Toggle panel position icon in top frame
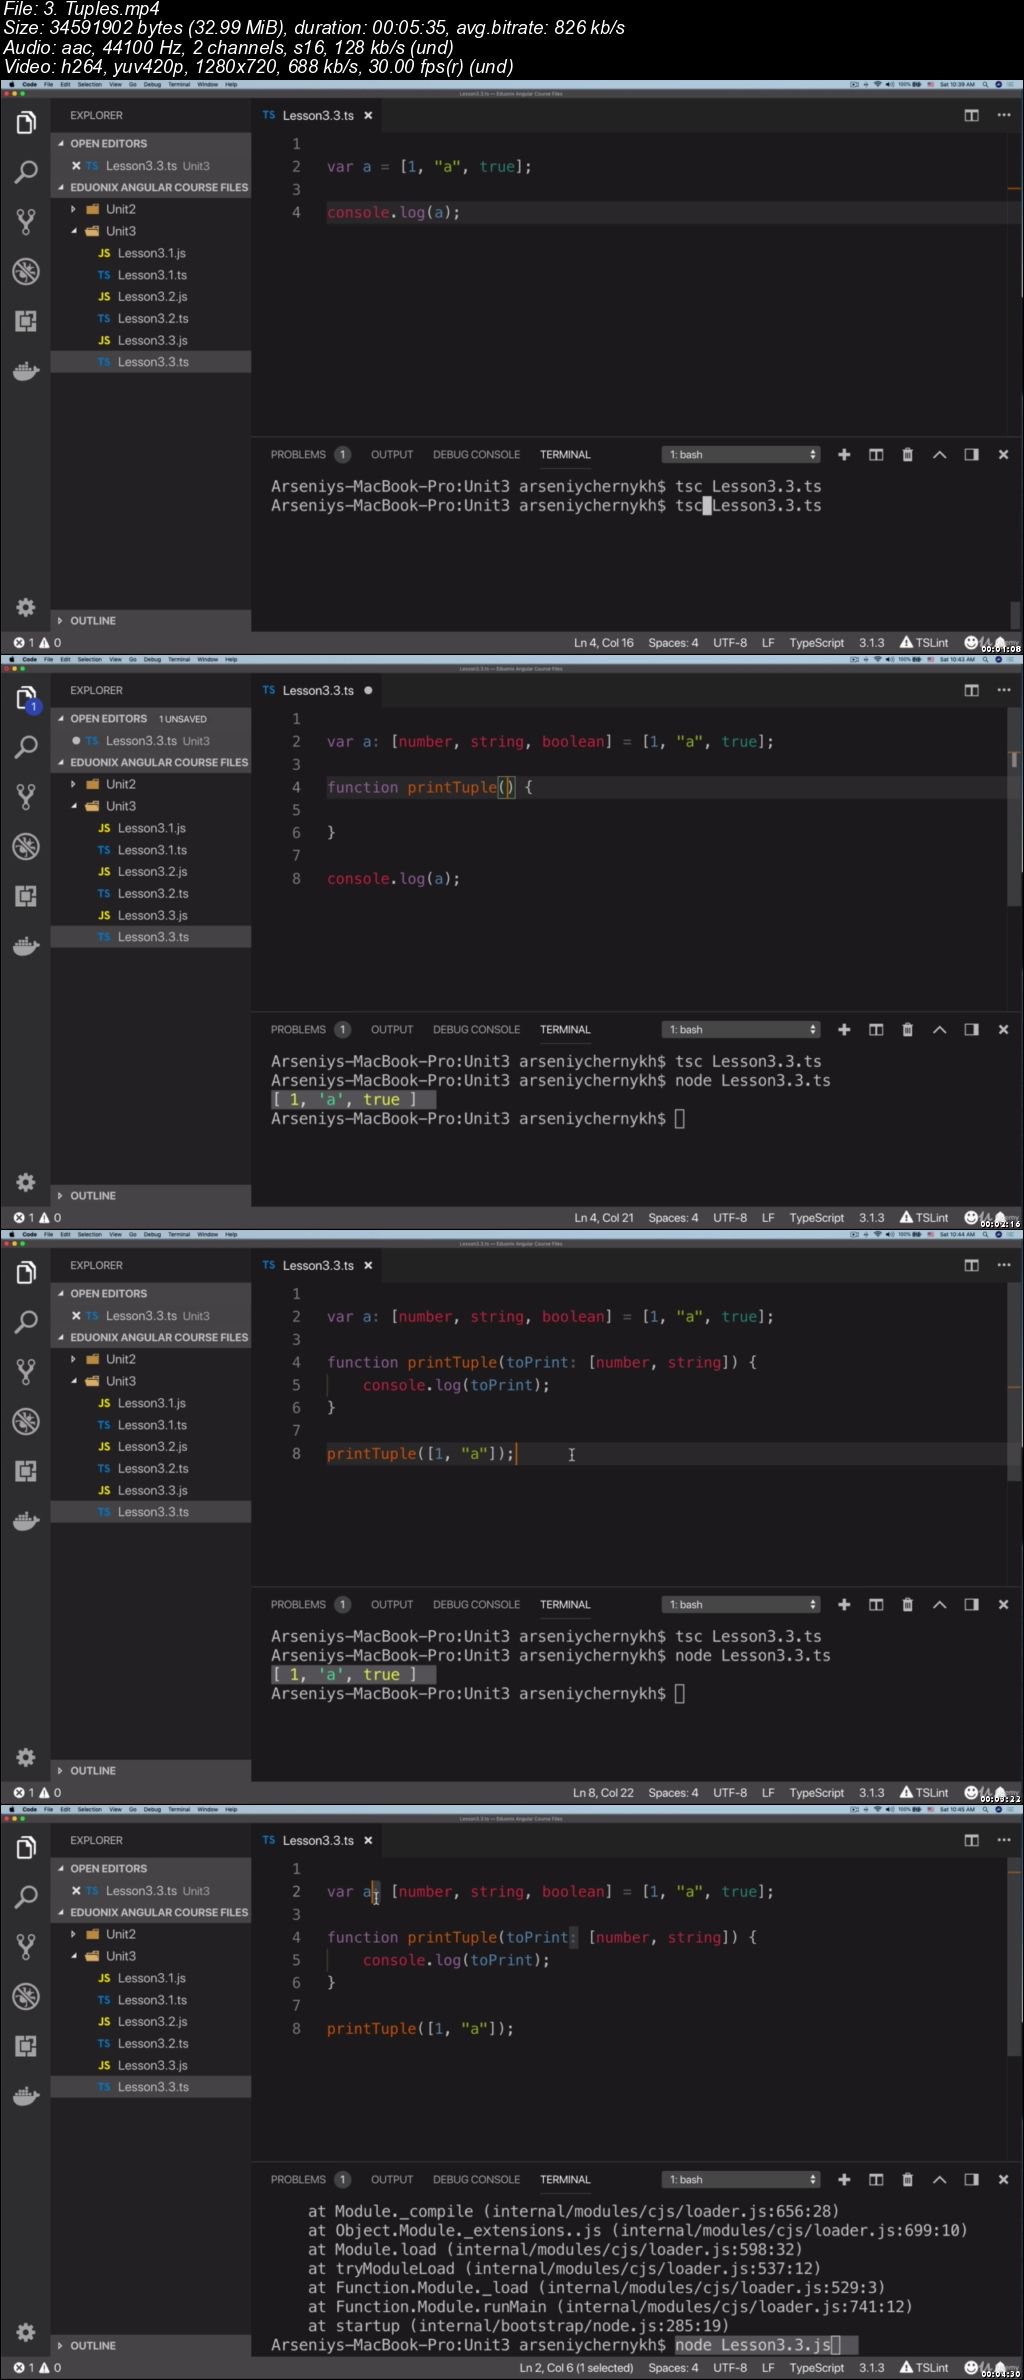 971,454
